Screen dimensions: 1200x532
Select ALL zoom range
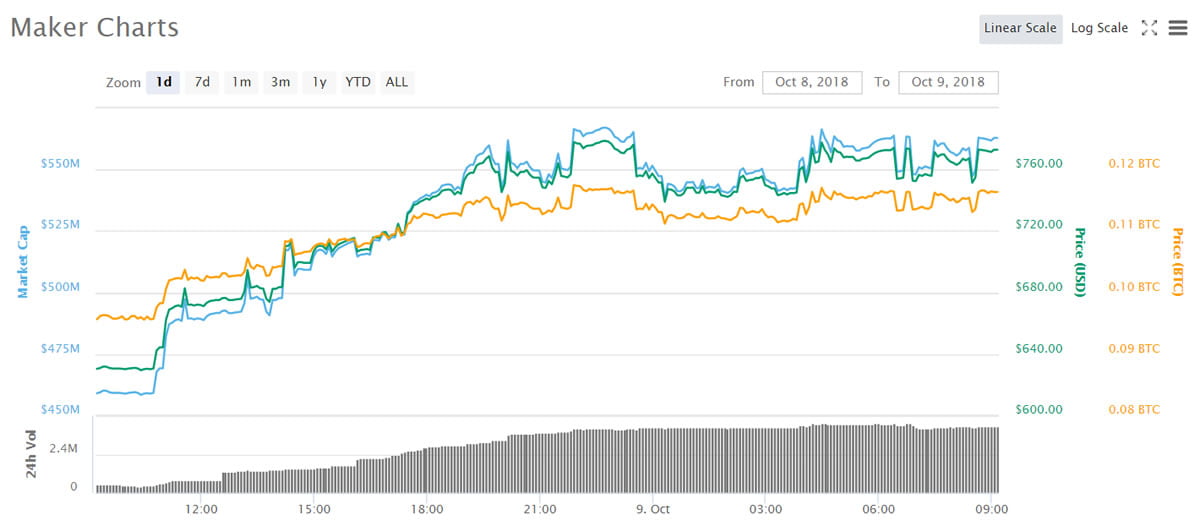point(397,82)
